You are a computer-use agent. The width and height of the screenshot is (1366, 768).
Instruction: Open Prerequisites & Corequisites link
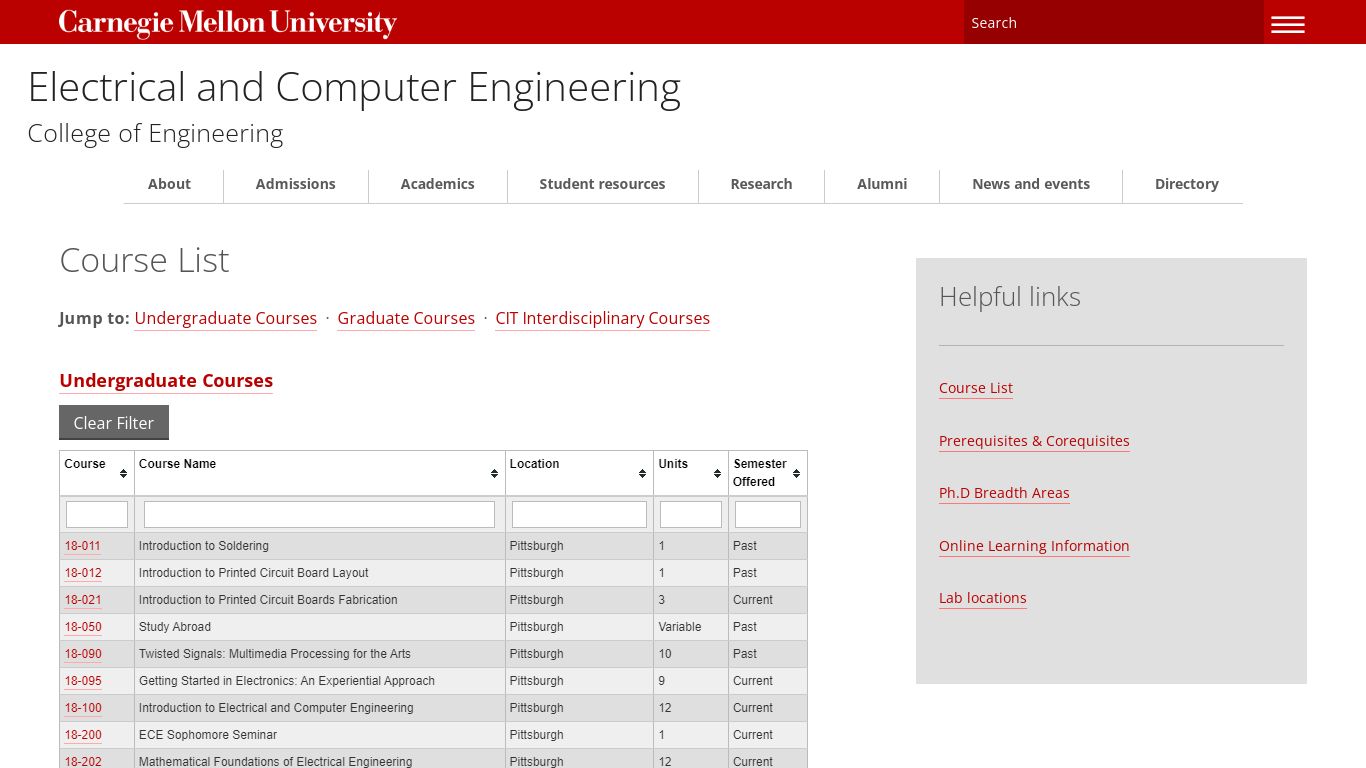1034,441
